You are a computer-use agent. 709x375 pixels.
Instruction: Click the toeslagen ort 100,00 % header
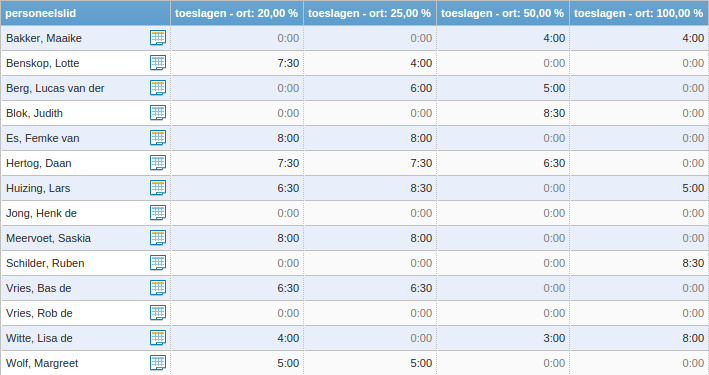(x=638, y=13)
